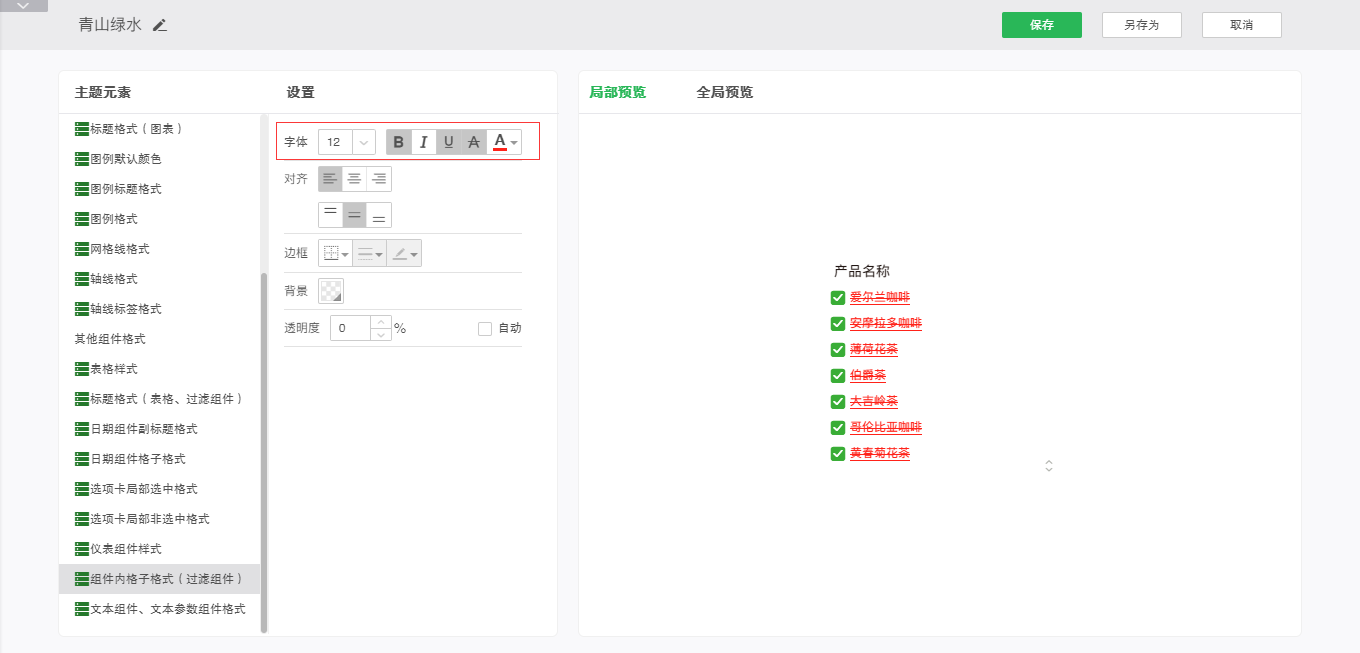This screenshot has height=653, width=1360.
Task: Click the green 保存 button
Action: point(1041,25)
